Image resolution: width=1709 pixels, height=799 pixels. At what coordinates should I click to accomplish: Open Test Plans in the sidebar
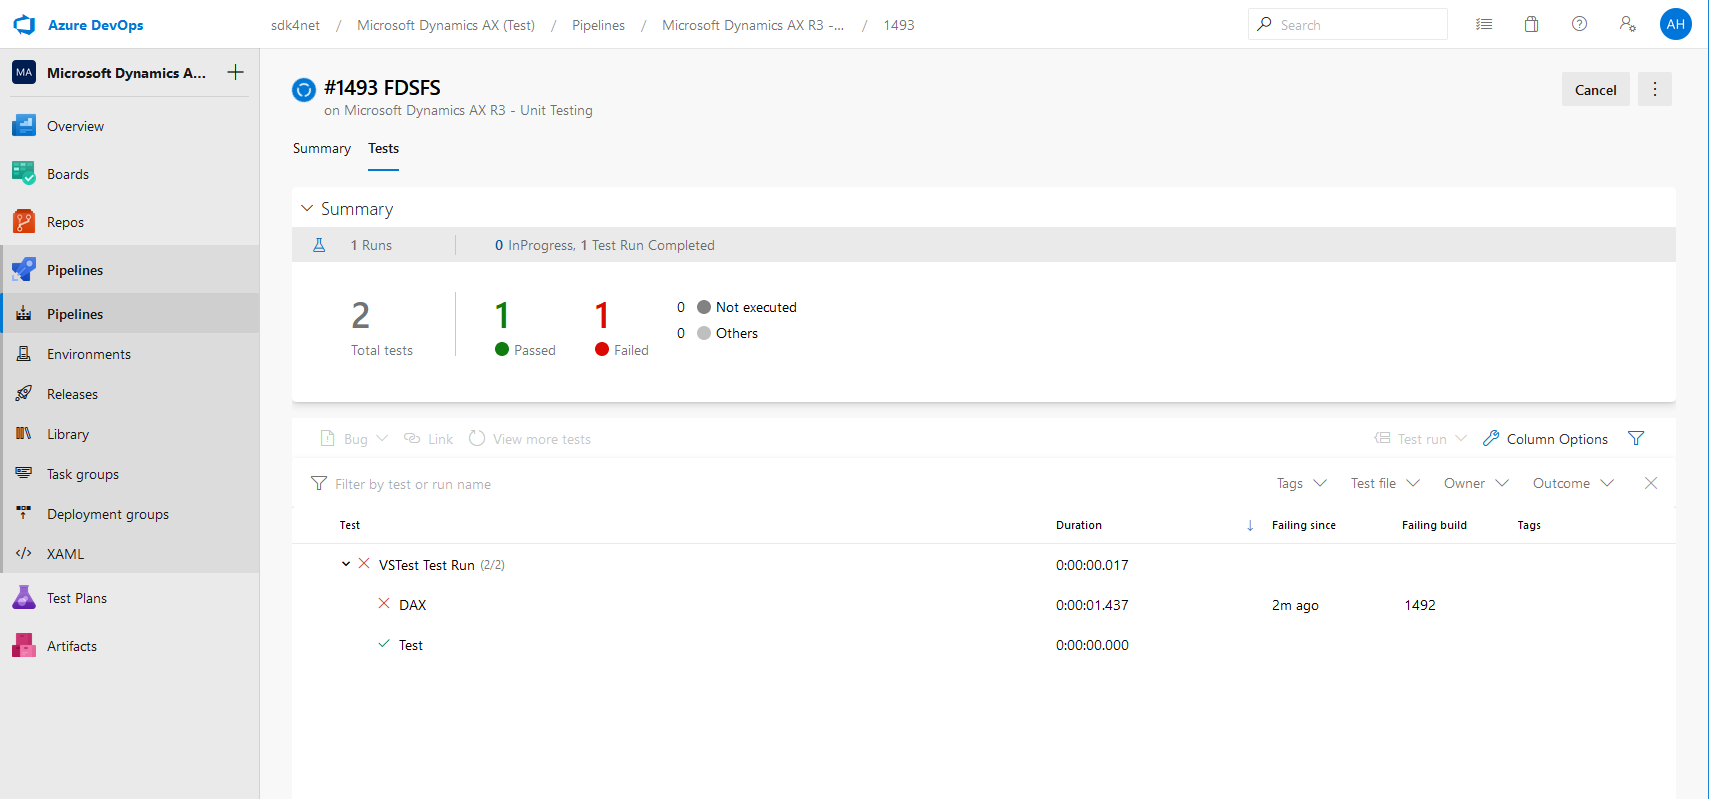point(130,598)
